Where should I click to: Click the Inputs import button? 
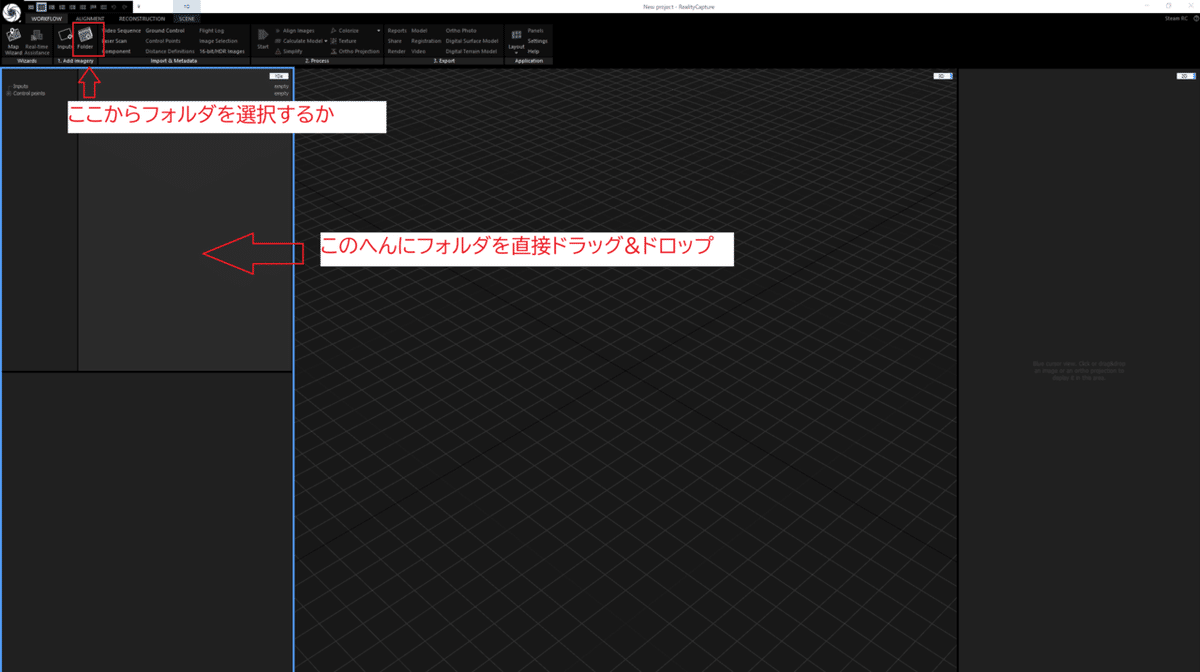[x=64, y=40]
